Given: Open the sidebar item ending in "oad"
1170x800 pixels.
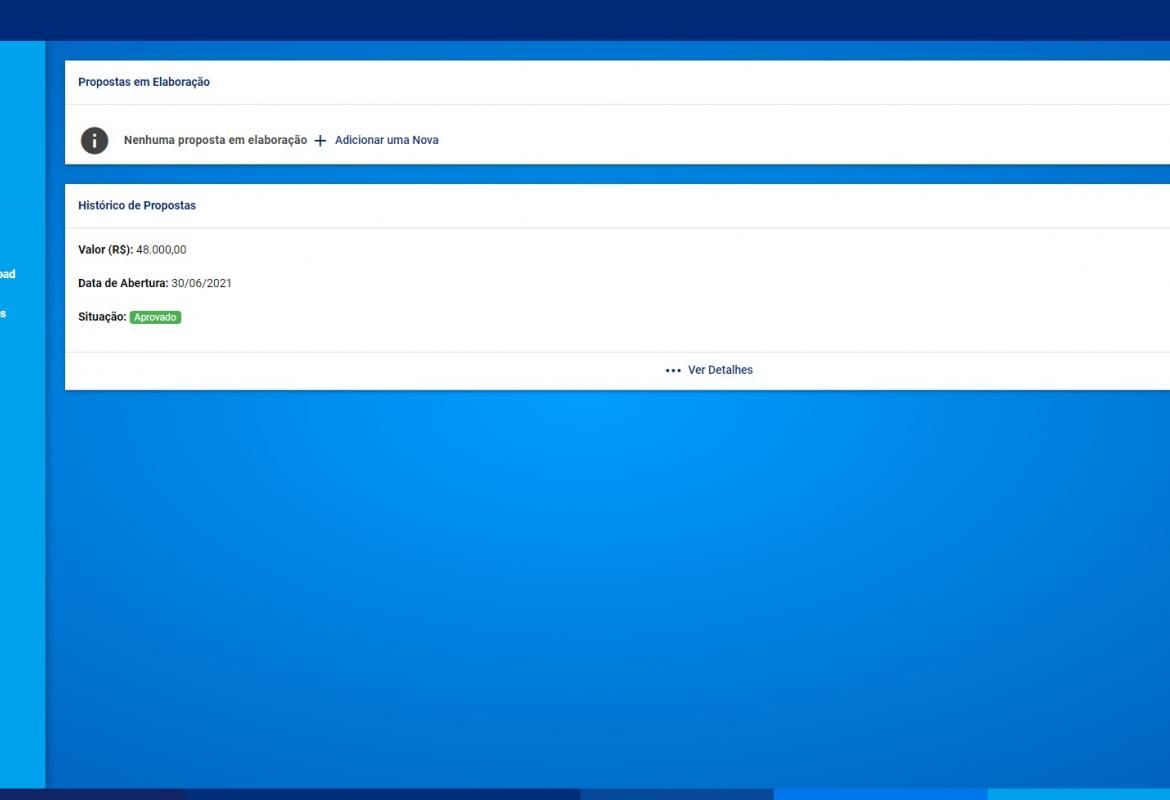Looking at the screenshot, I should click(x=8, y=274).
